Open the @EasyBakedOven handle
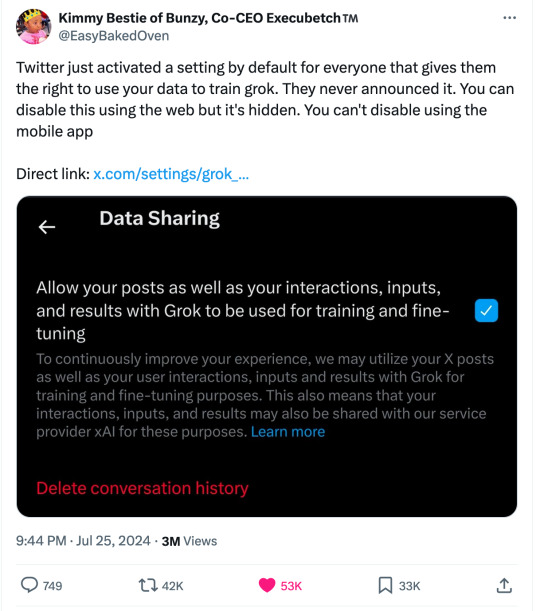 [x=114, y=36]
